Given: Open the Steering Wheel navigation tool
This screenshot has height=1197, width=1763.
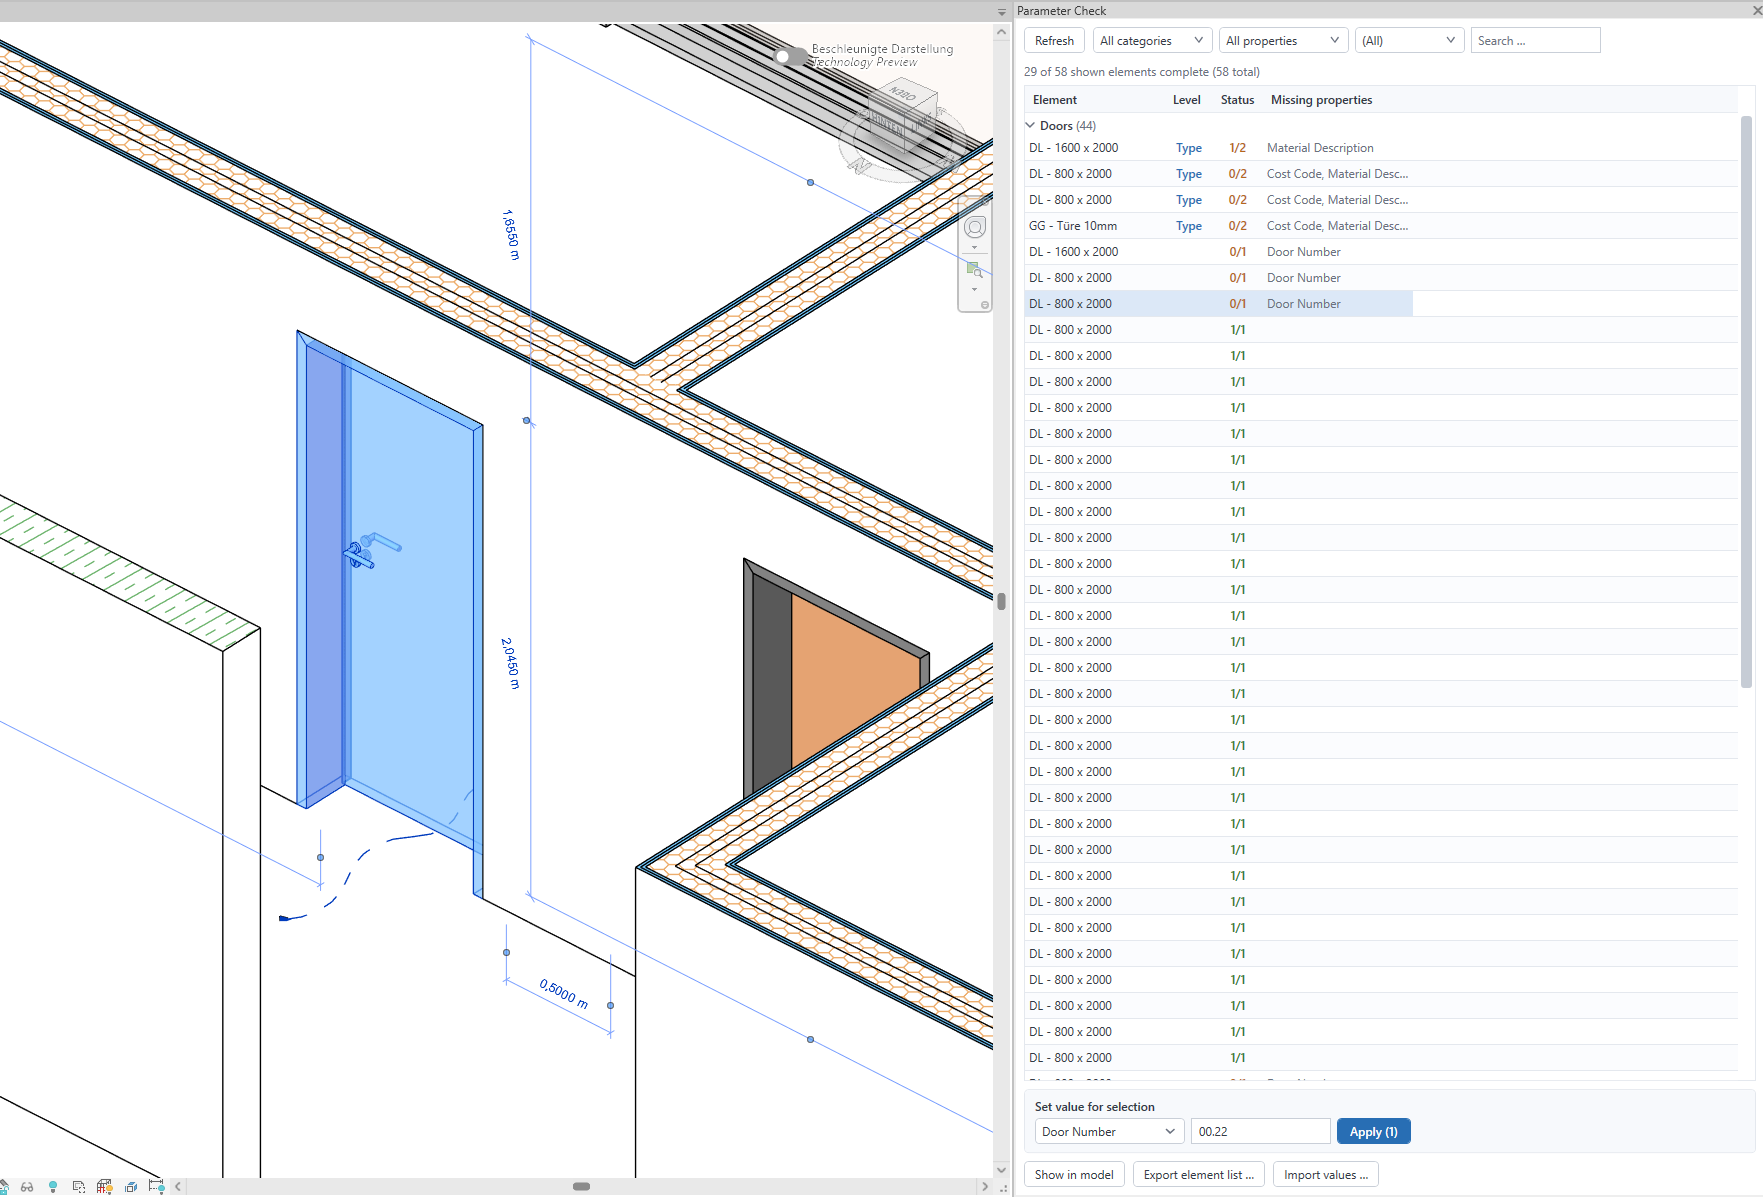Looking at the screenshot, I should click(x=975, y=227).
